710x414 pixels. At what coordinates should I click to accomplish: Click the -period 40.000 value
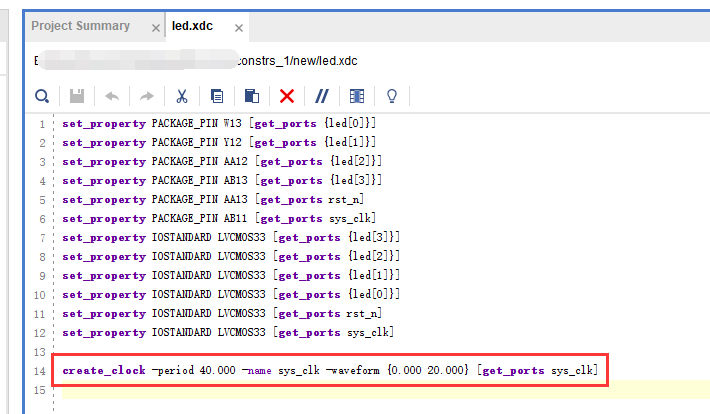[194, 371]
